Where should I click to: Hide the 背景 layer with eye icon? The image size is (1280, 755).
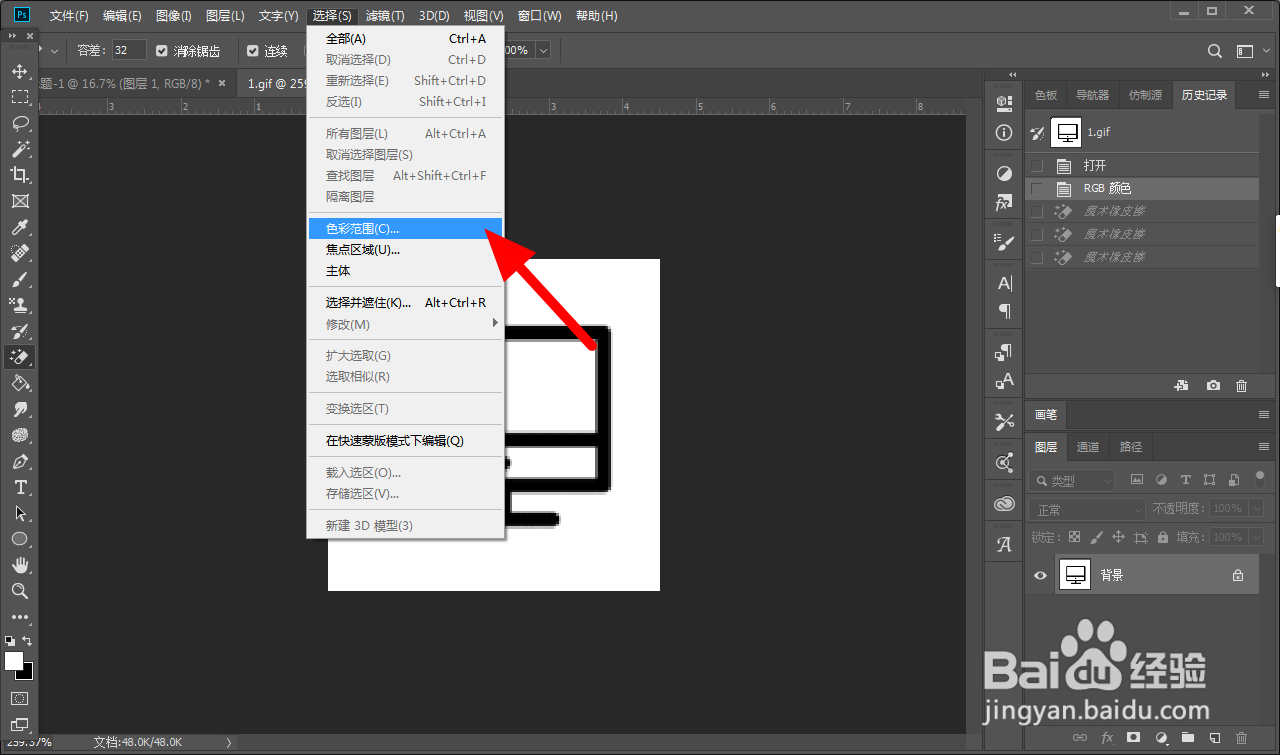tap(1040, 575)
